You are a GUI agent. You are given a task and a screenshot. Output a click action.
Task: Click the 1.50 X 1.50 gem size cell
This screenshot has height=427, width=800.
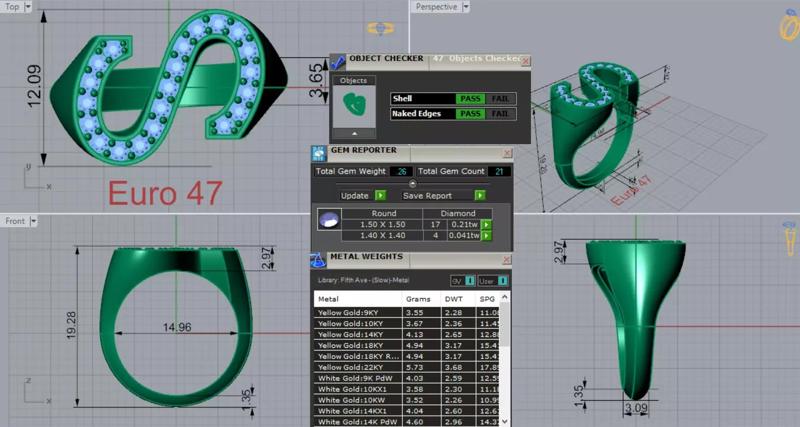click(x=383, y=224)
